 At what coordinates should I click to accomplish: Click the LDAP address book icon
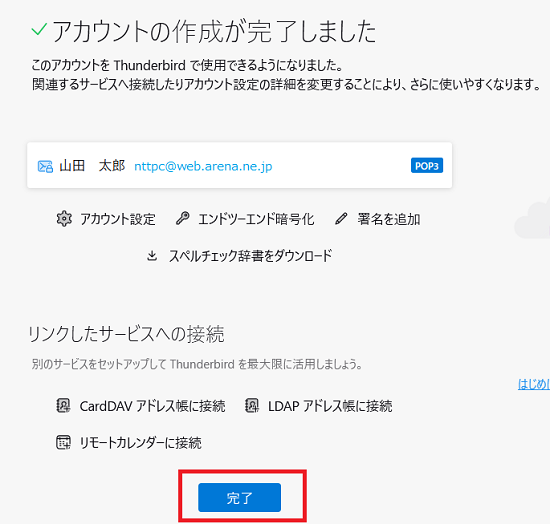252,406
